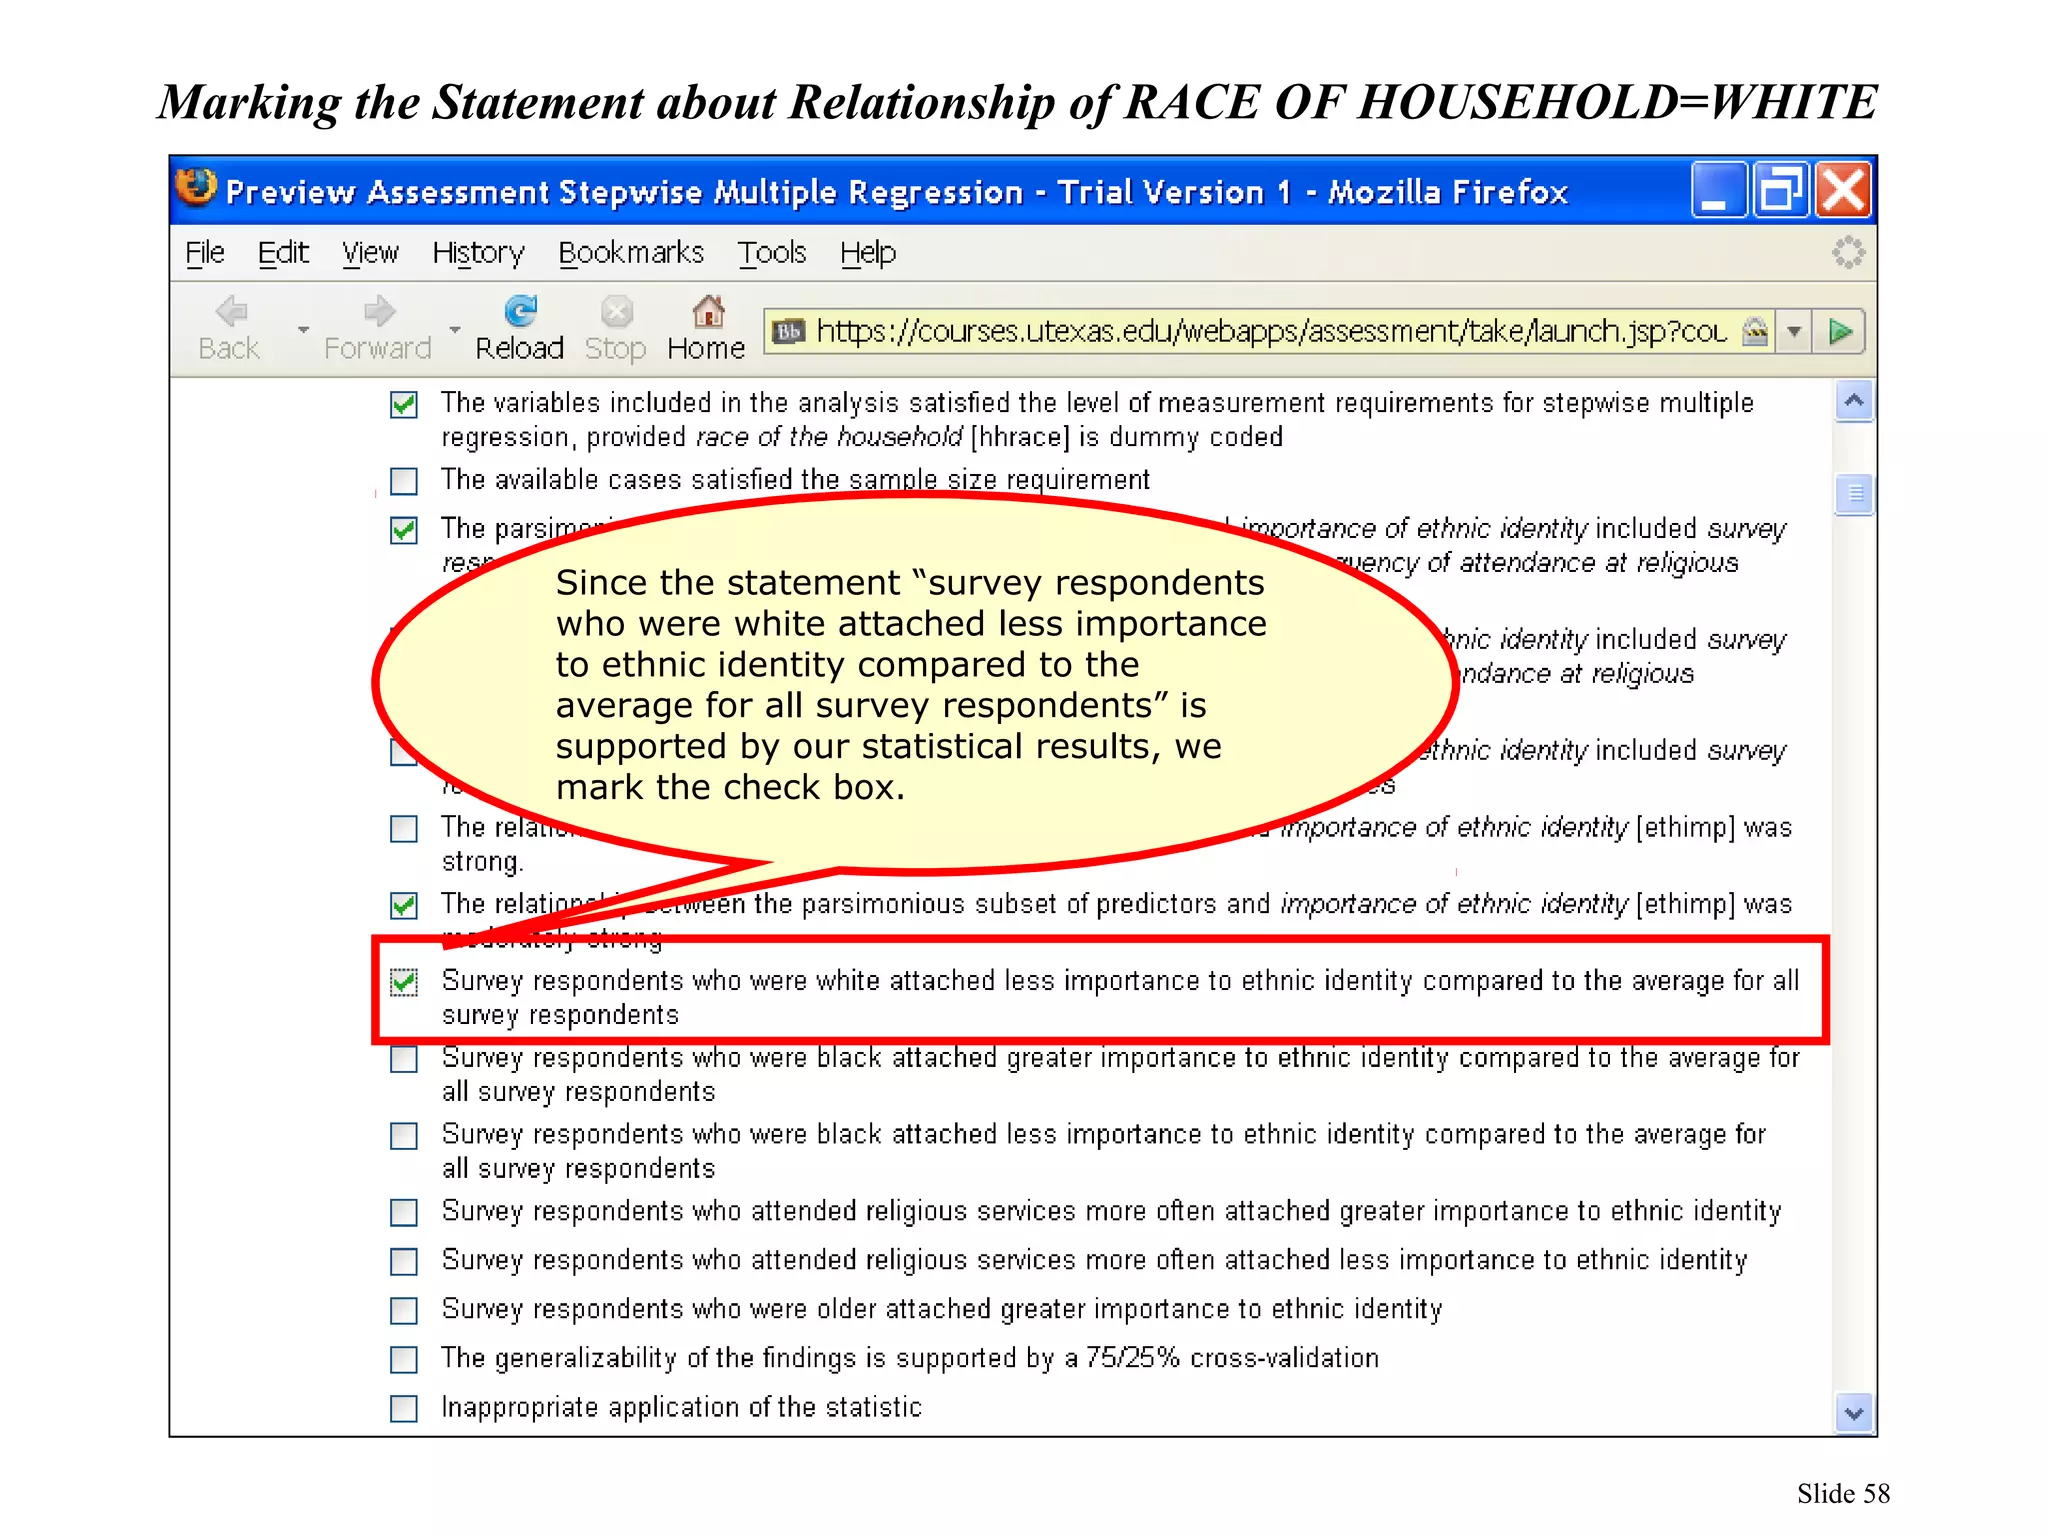2048x1536 pixels.
Task: Click the Firefox logo in title bar
Action: (x=196, y=187)
